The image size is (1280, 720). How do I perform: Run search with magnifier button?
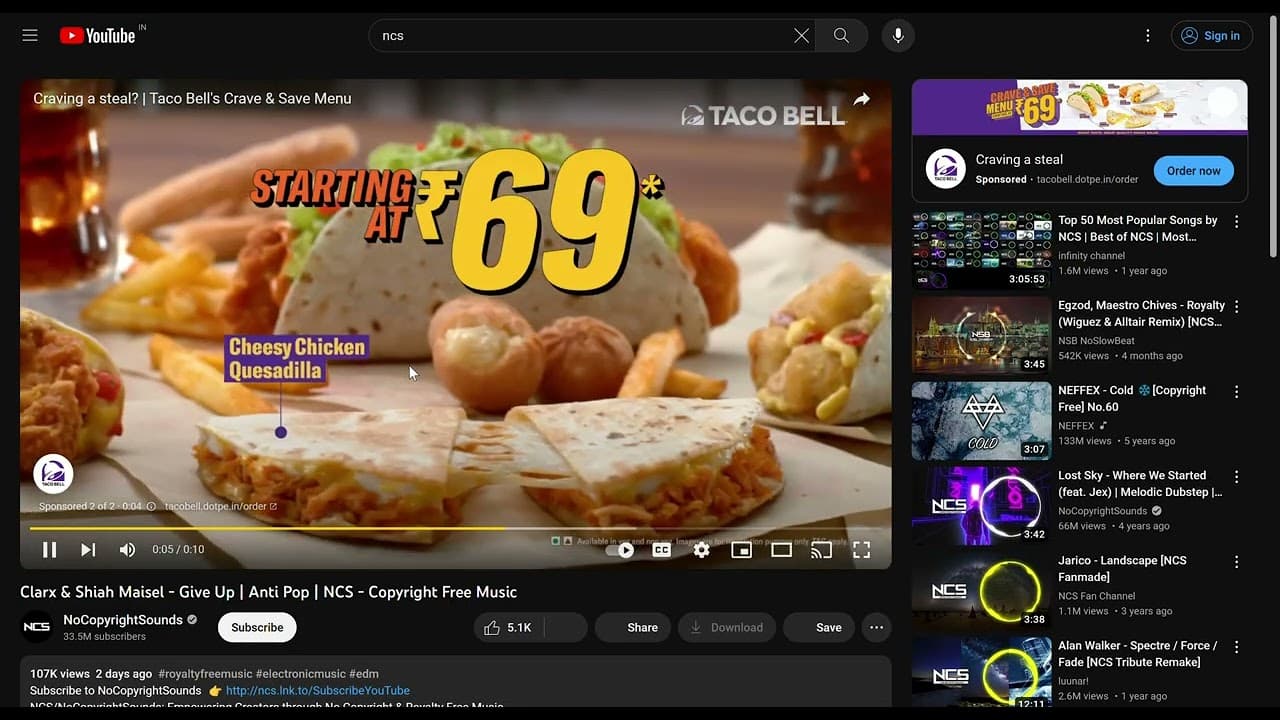pos(841,35)
